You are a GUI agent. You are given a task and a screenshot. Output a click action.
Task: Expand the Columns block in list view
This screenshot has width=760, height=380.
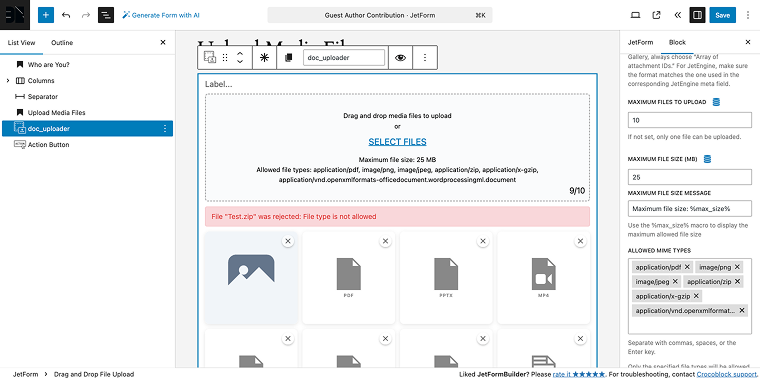(8, 80)
